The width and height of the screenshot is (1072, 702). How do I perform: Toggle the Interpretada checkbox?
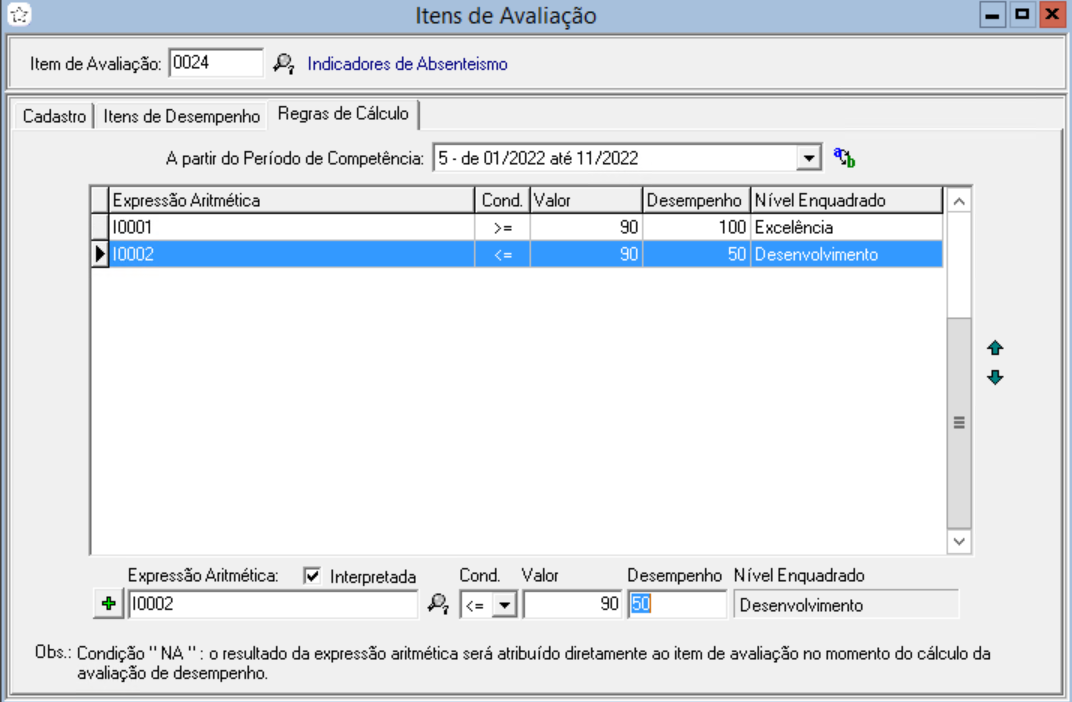point(311,576)
